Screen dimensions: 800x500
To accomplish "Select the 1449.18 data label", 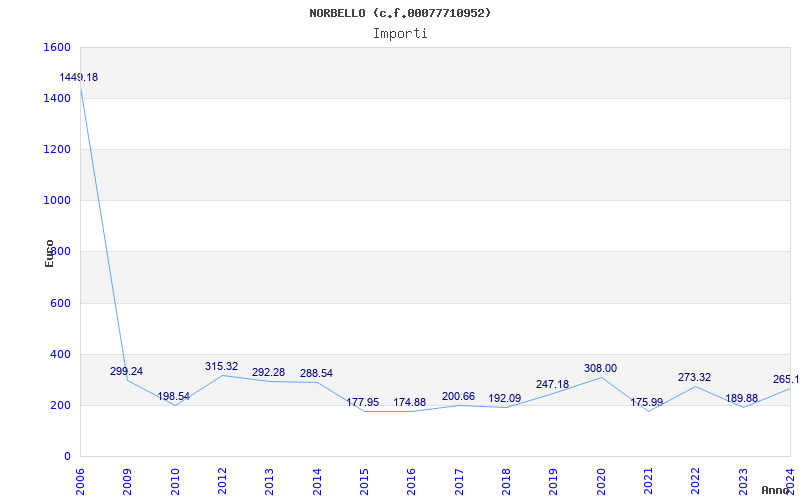I will 79,78.
